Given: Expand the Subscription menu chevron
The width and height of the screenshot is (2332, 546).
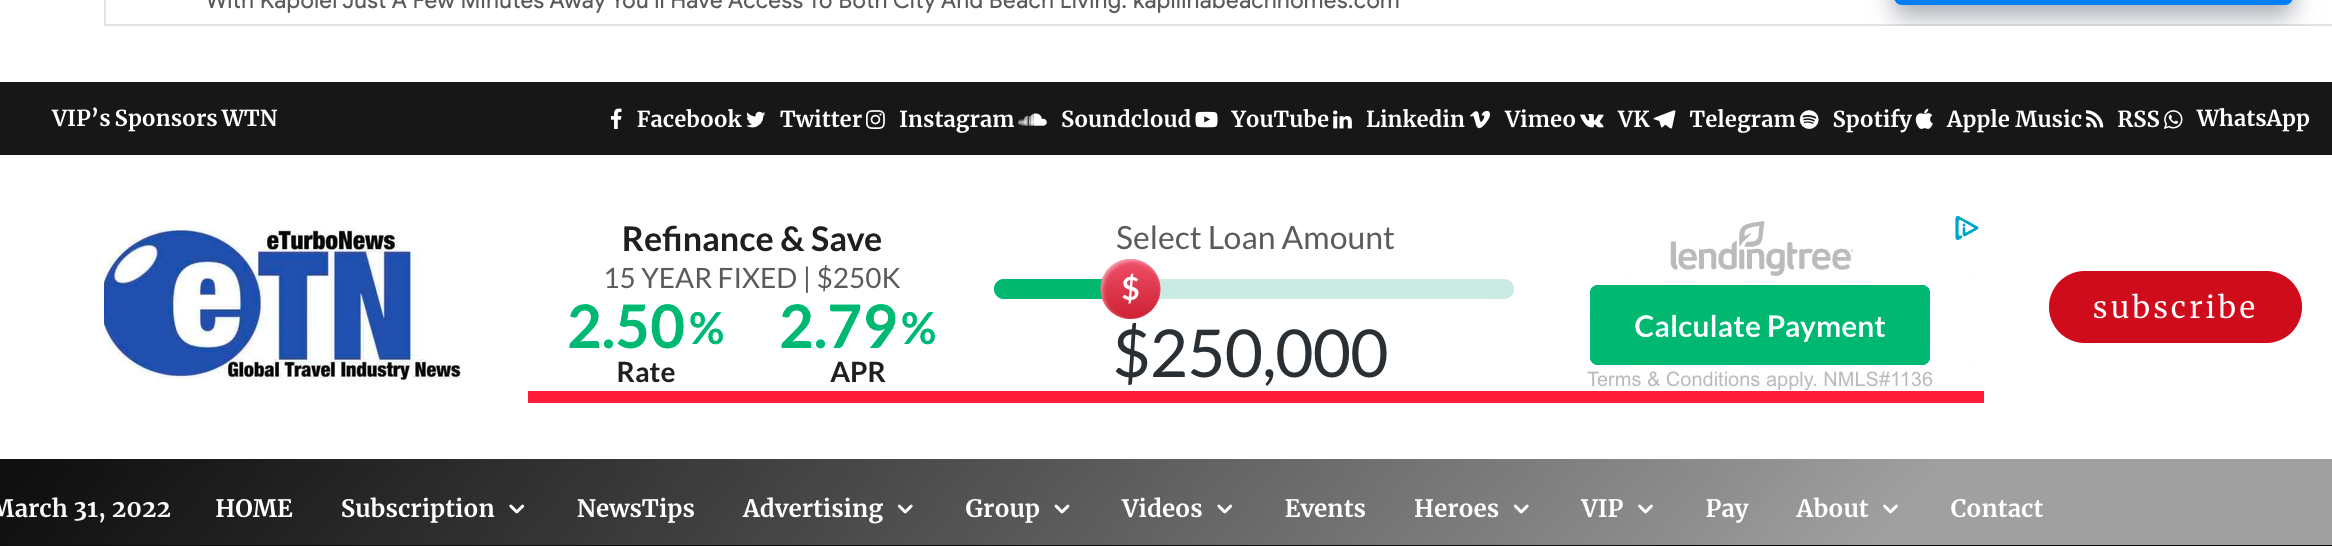Looking at the screenshot, I should (x=517, y=509).
